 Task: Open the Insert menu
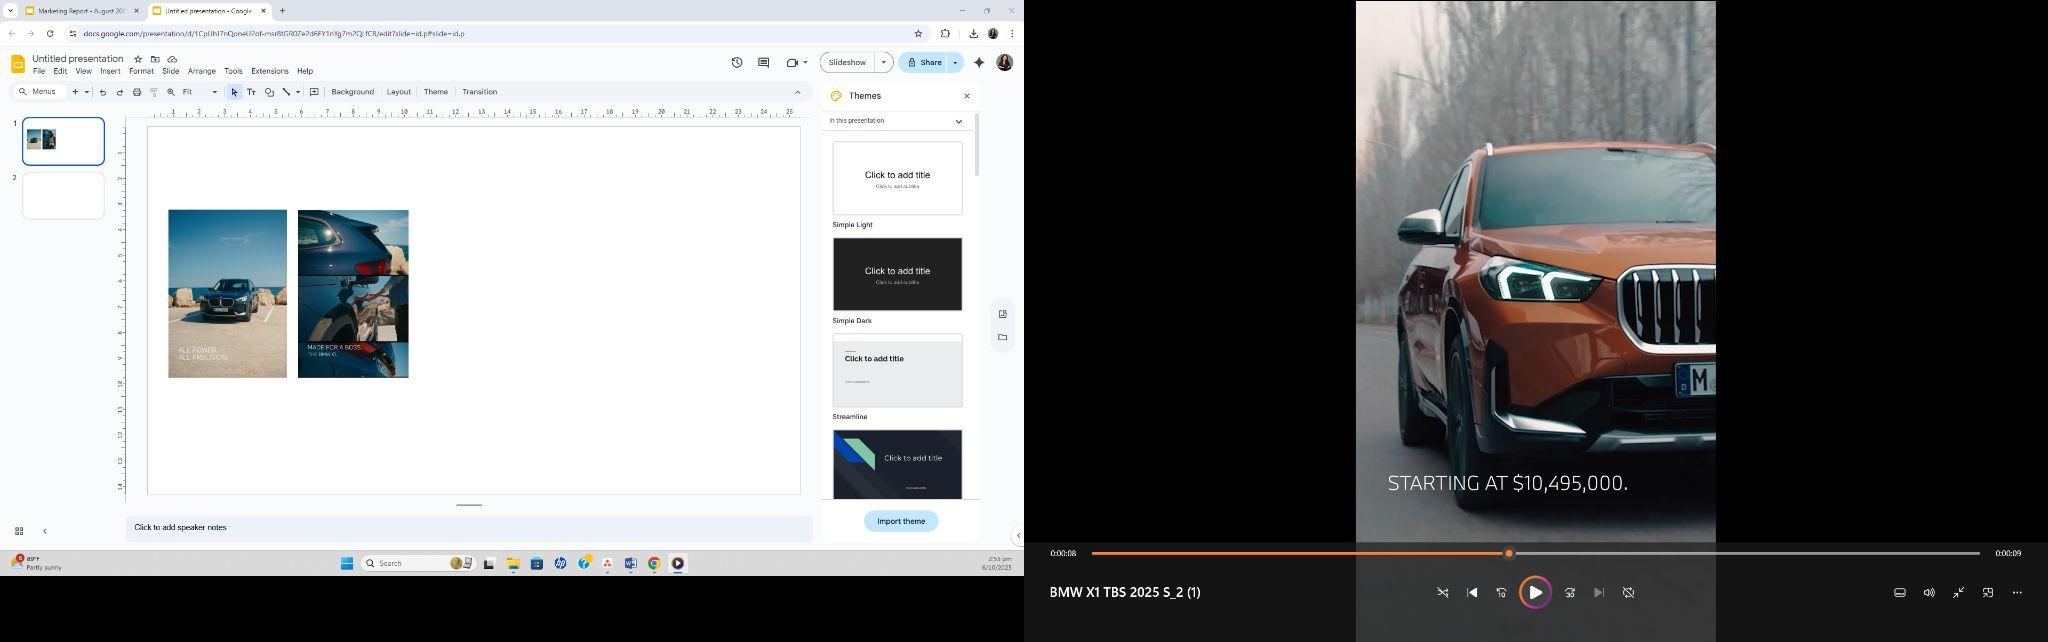(110, 72)
